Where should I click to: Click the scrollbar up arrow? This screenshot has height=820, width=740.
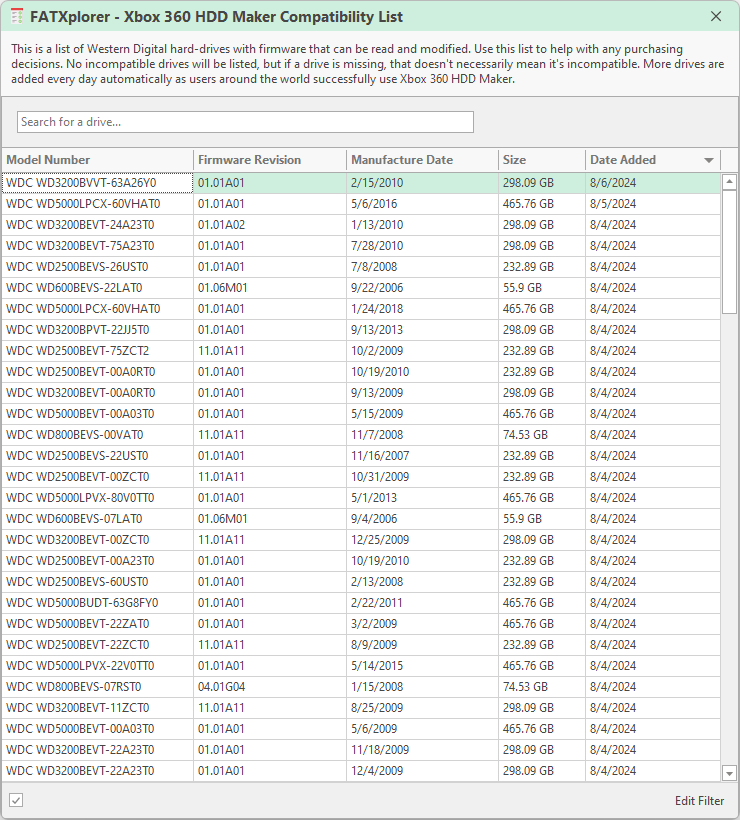click(729, 182)
